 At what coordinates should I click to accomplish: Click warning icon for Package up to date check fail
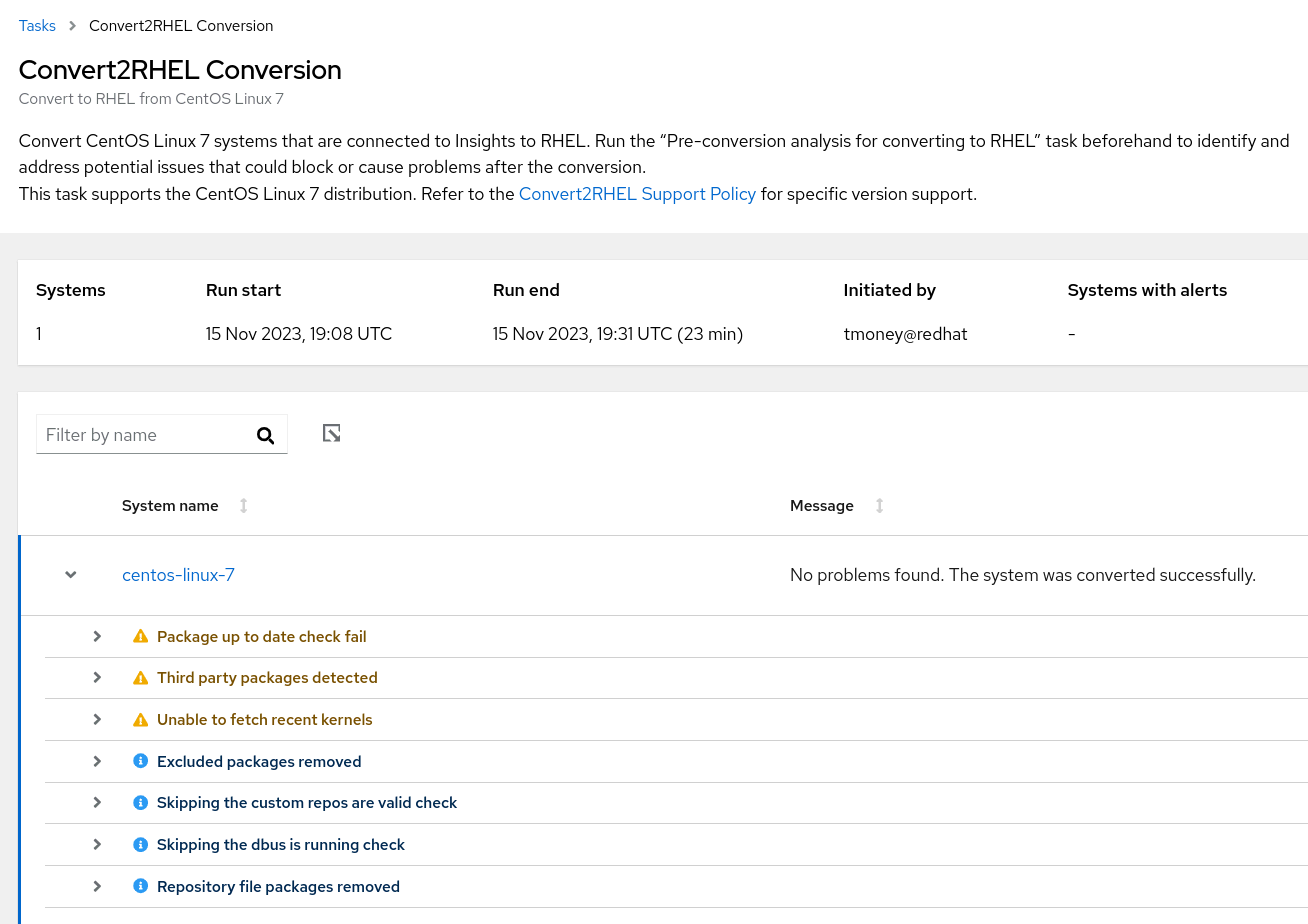point(141,636)
